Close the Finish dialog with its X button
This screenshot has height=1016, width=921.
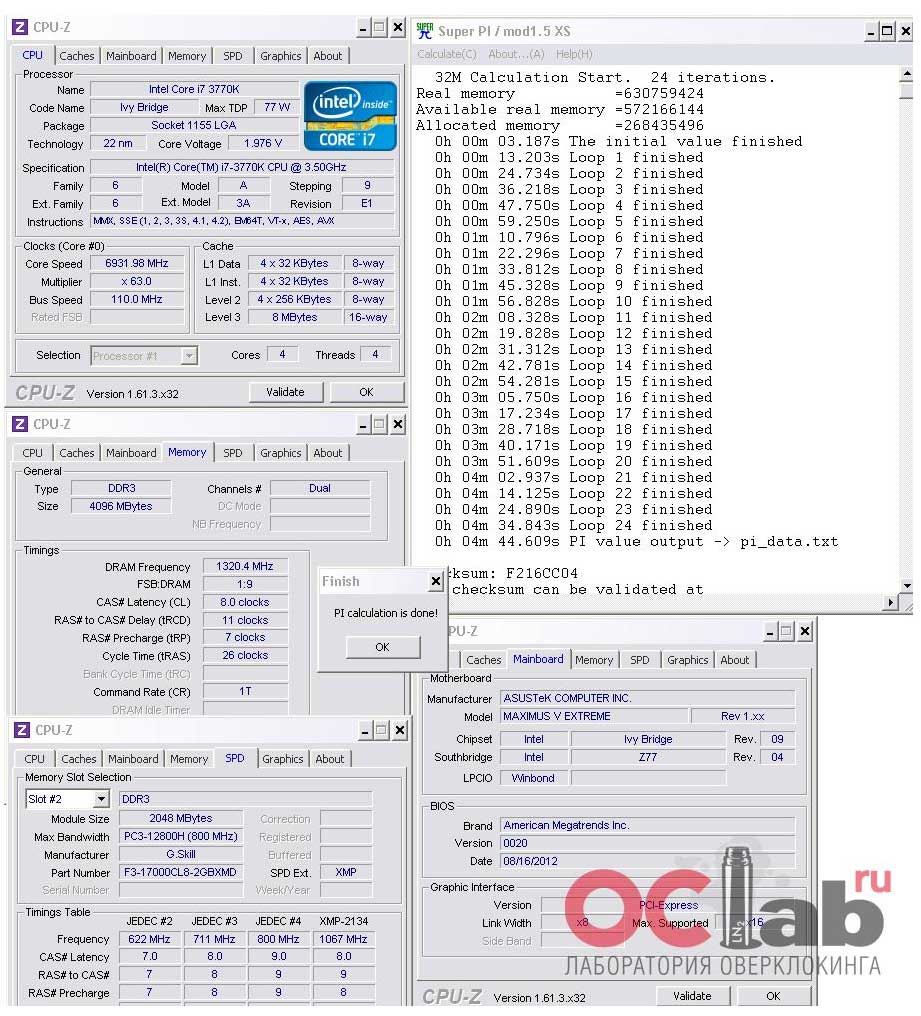pyautogui.click(x=435, y=582)
